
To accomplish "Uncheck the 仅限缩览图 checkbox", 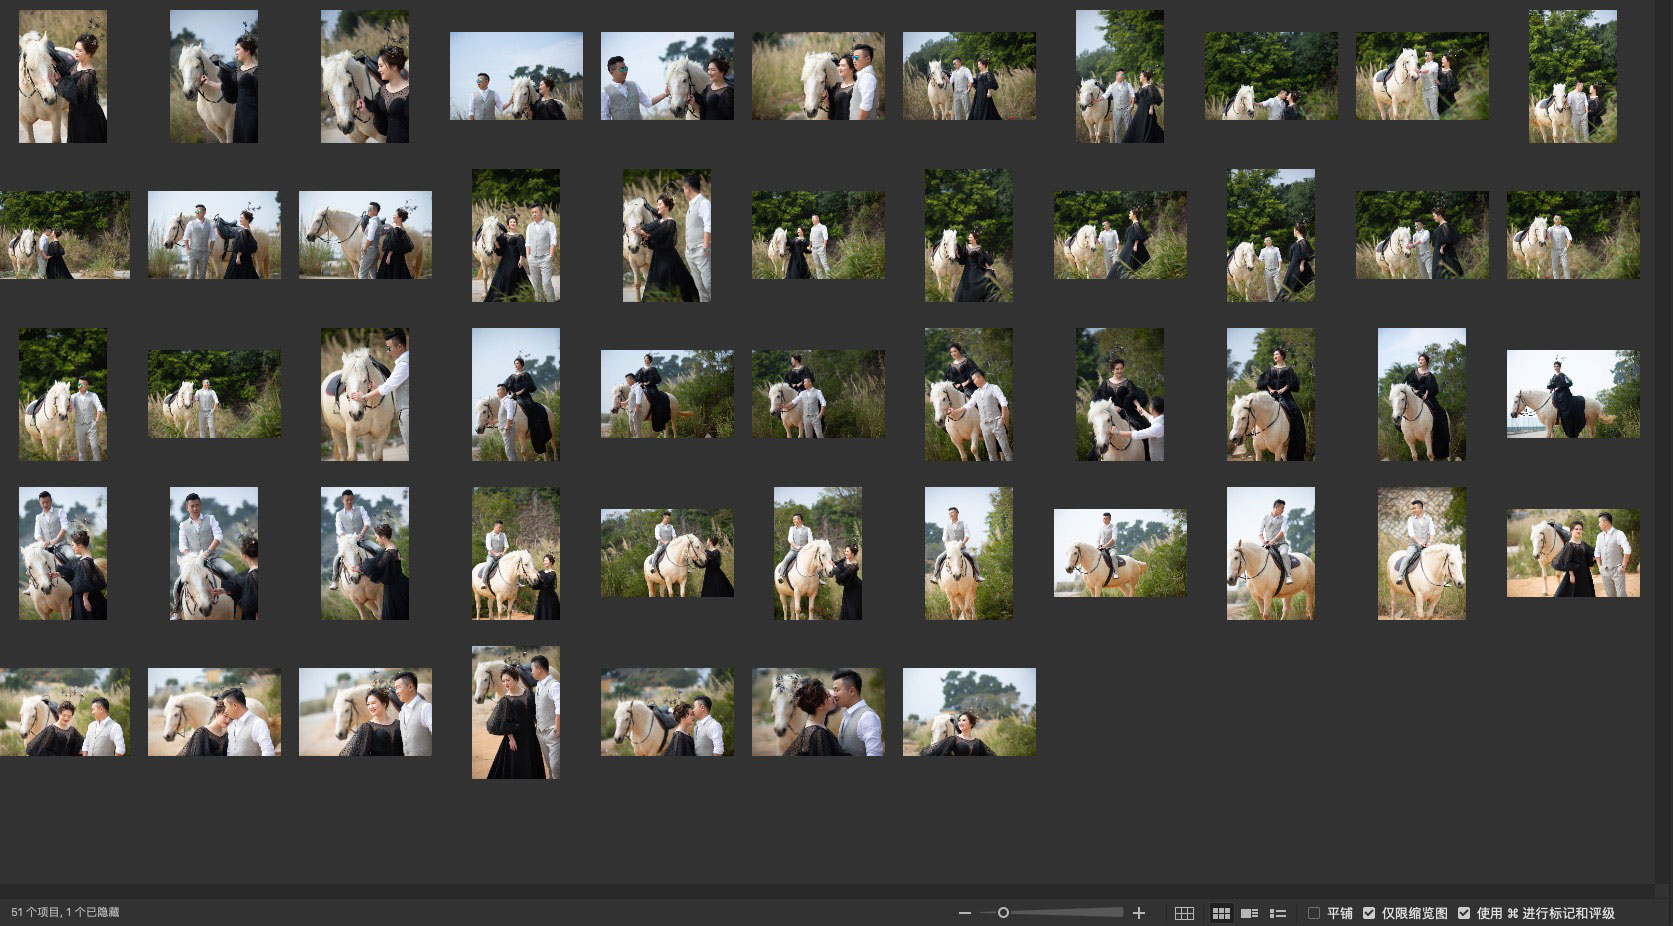I will [x=1369, y=913].
